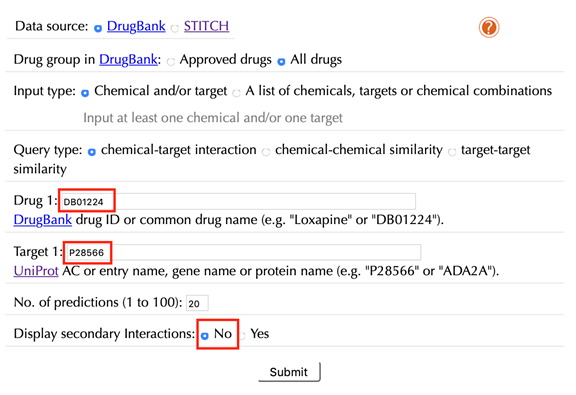Viewport: 576px width, 395px height.
Task: Select DrugBank as data source
Action: pyautogui.click(x=98, y=28)
